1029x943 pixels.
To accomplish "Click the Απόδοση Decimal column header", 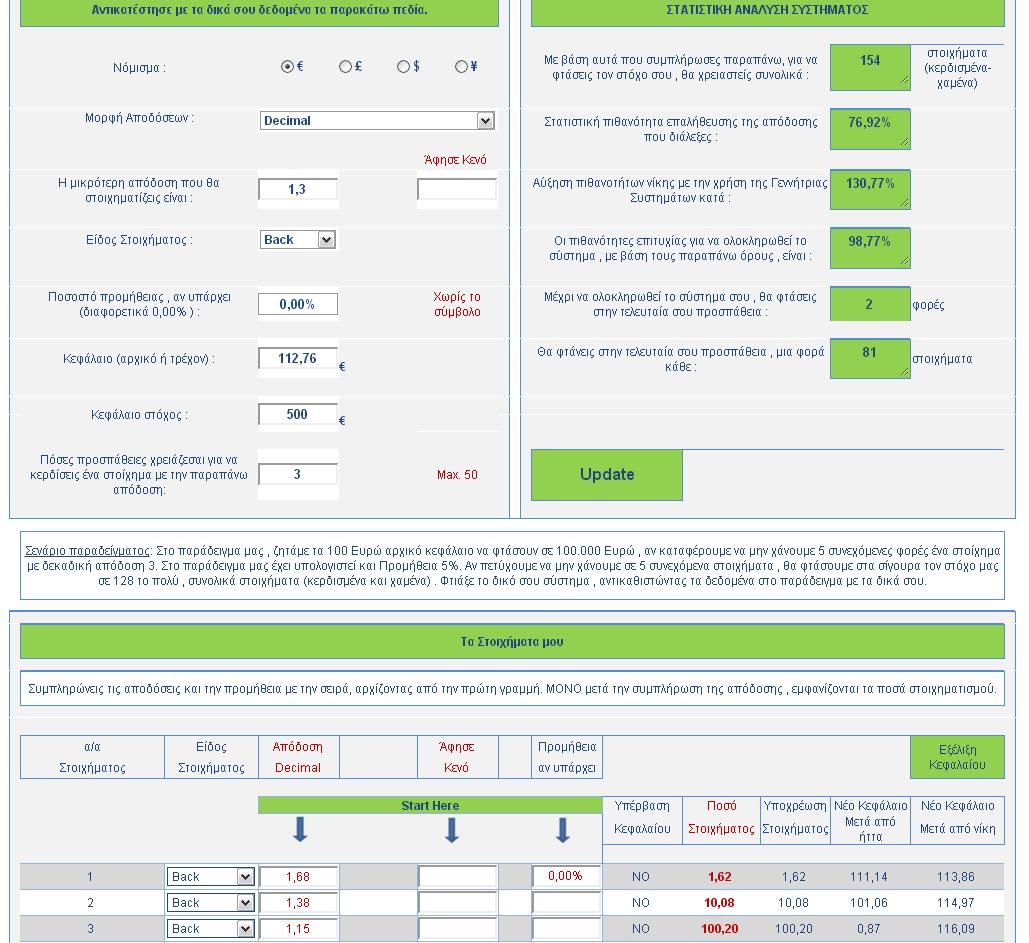I will pos(298,757).
